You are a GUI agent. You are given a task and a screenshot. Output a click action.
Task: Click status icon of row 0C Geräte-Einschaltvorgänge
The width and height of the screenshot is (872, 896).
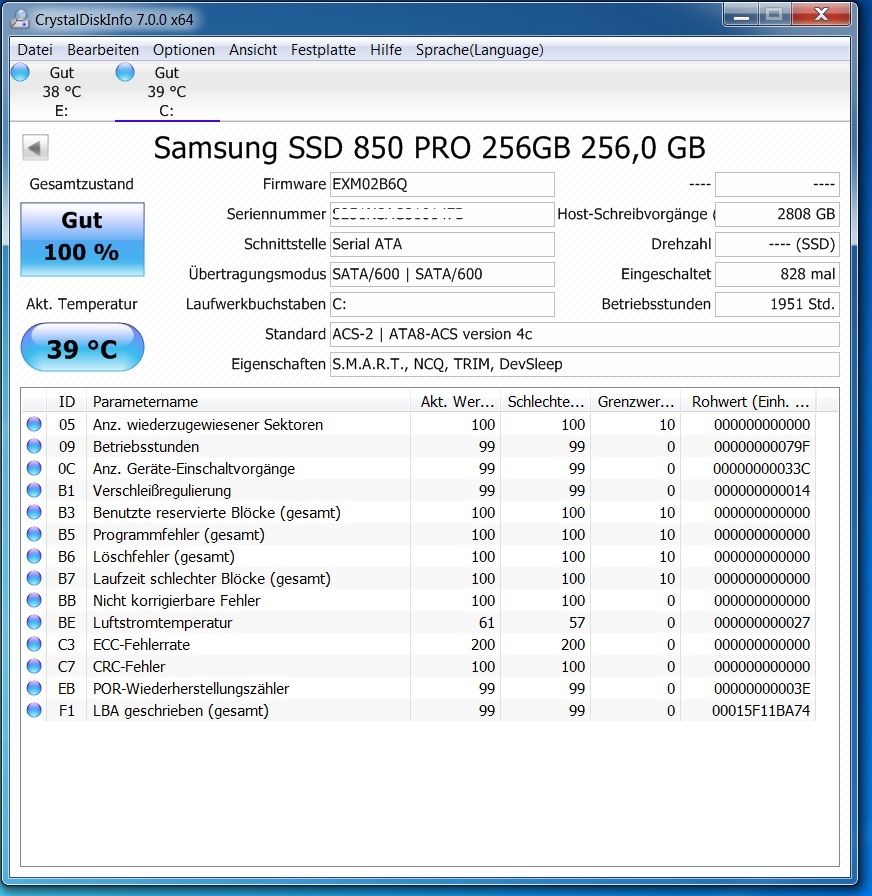point(34,469)
